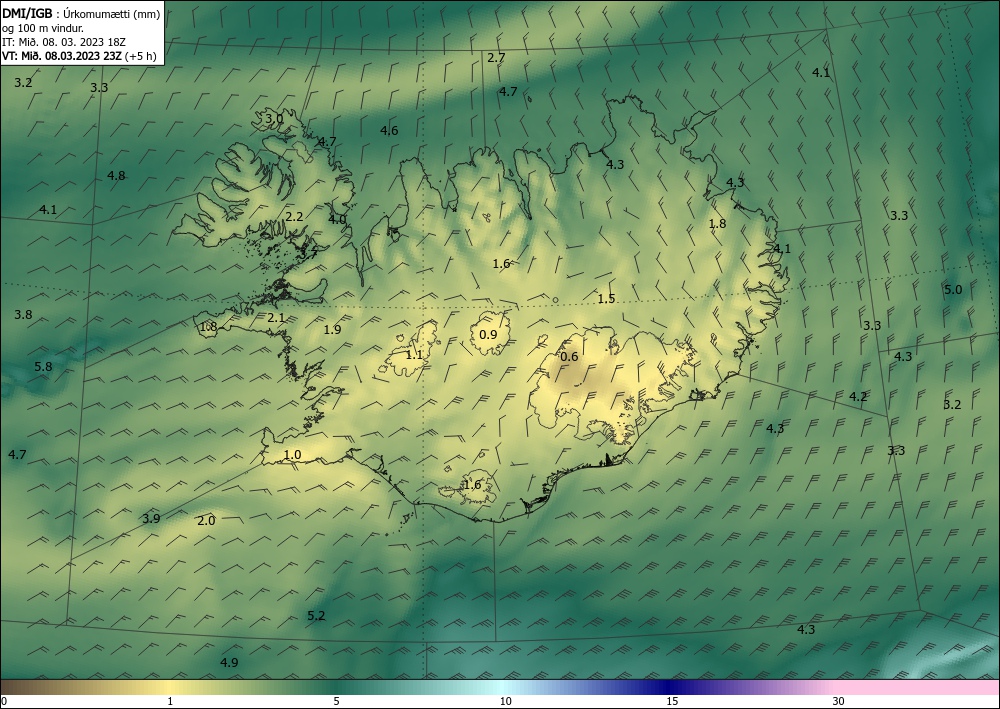Click the colorbar tick label '1'
This screenshot has height=709, width=1000.
[x=170, y=702]
